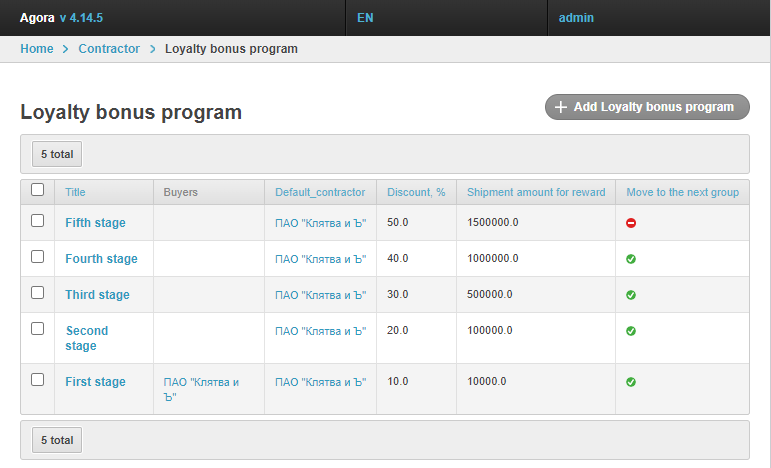Screen dimensions: 771x468
Task: Open the admin user menu
Action: [576, 18]
